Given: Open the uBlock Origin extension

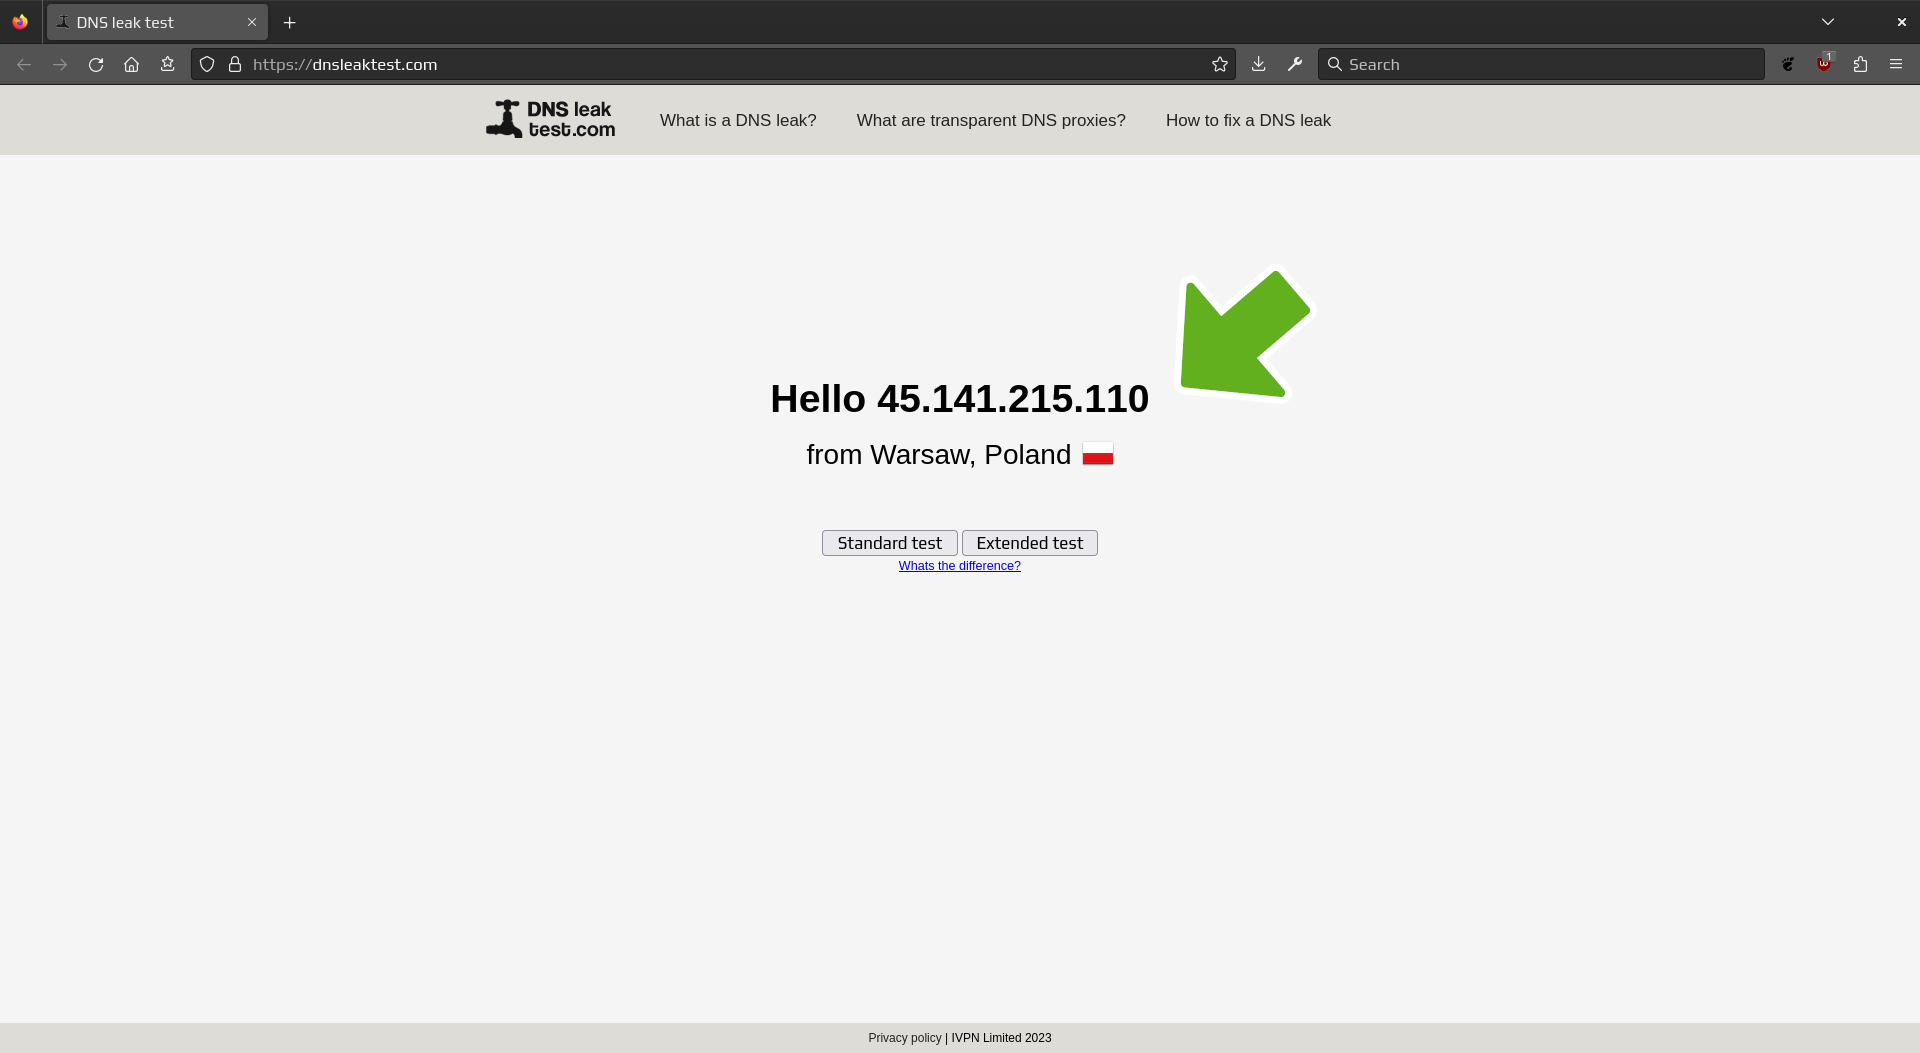Looking at the screenshot, I should [x=1824, y=64].
